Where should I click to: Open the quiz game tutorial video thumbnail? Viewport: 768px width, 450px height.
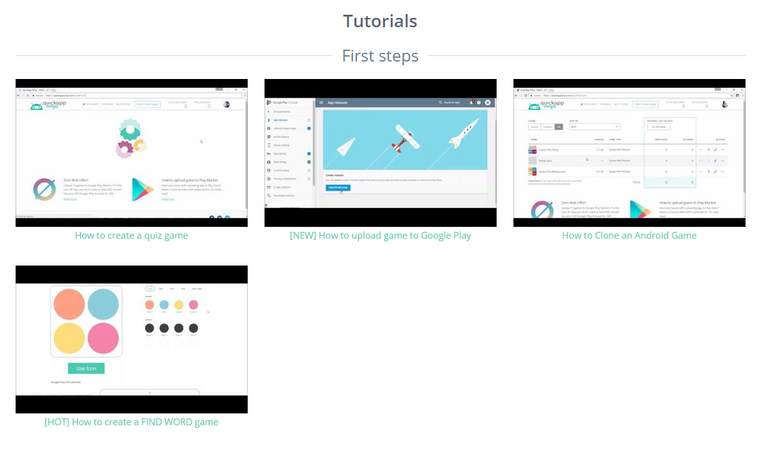point(131,153)
